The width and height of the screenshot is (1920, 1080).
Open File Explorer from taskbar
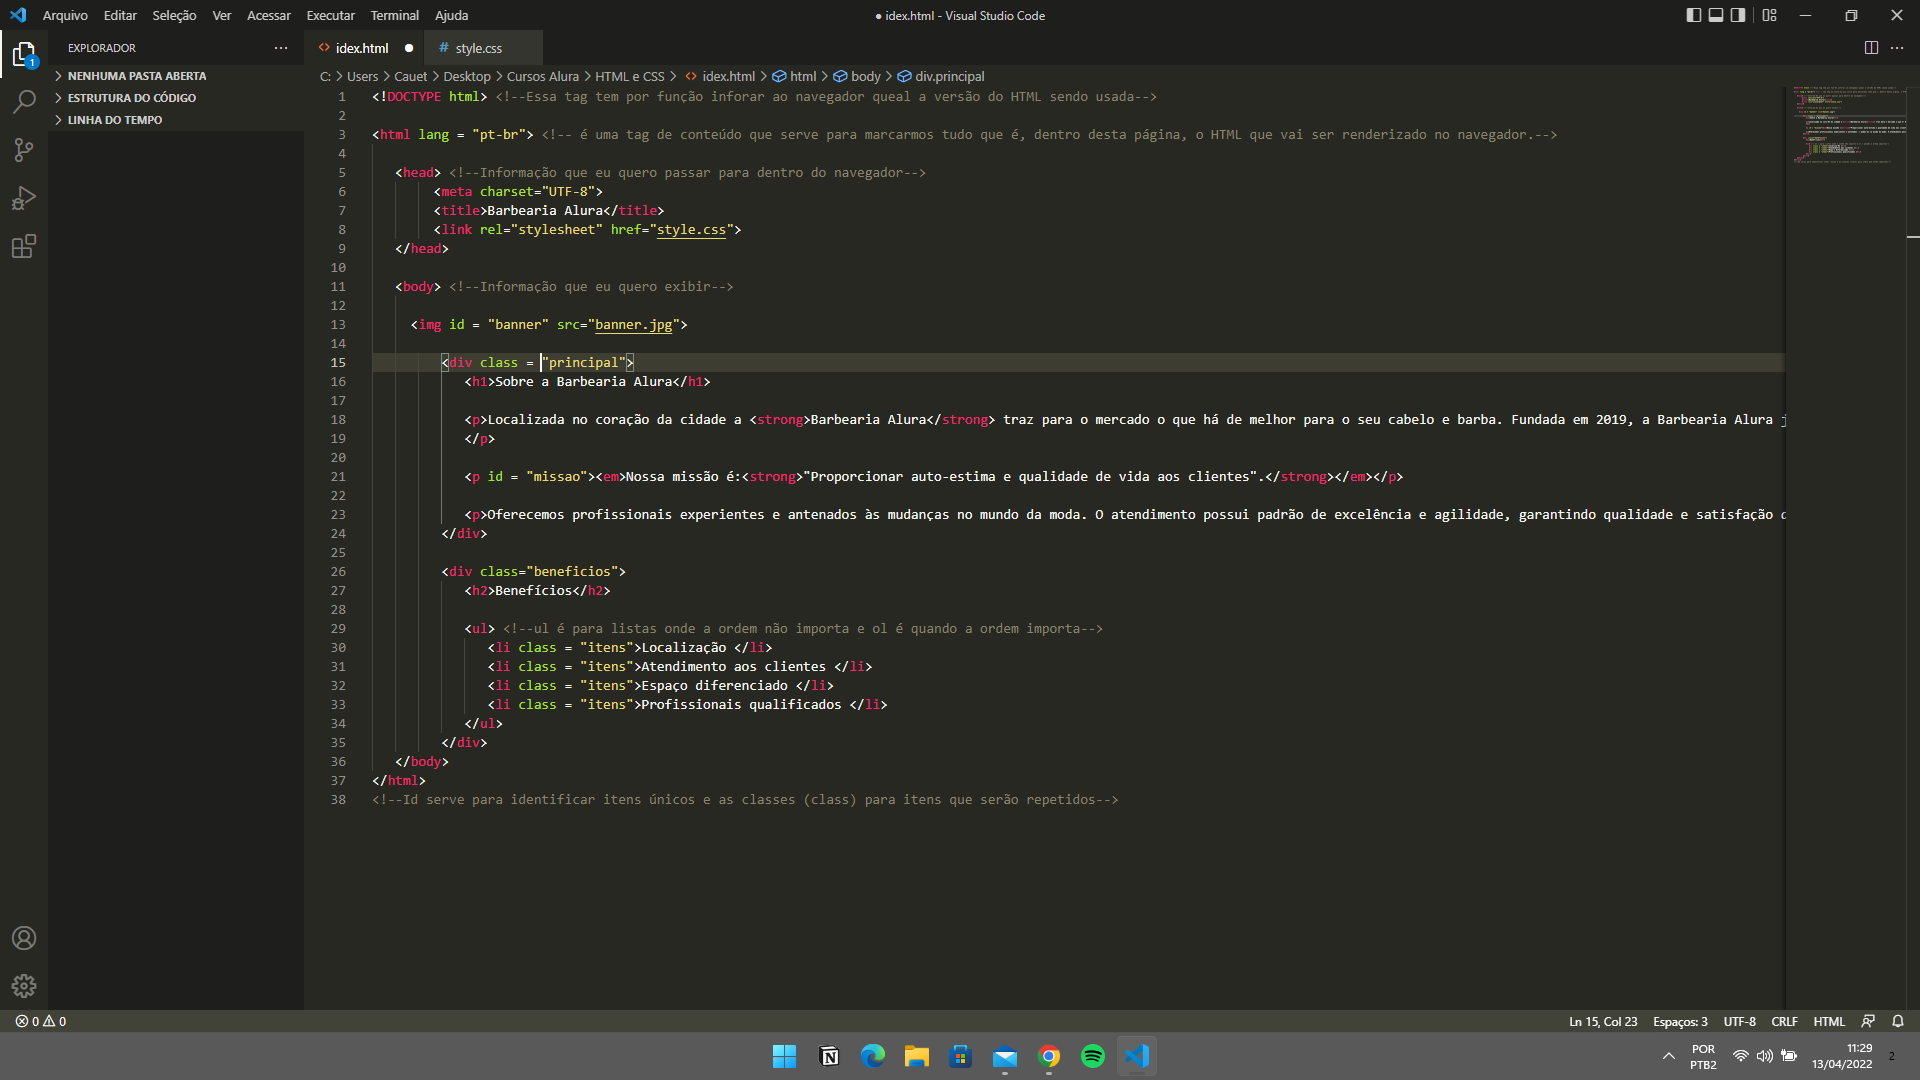tap(917, 1056)
